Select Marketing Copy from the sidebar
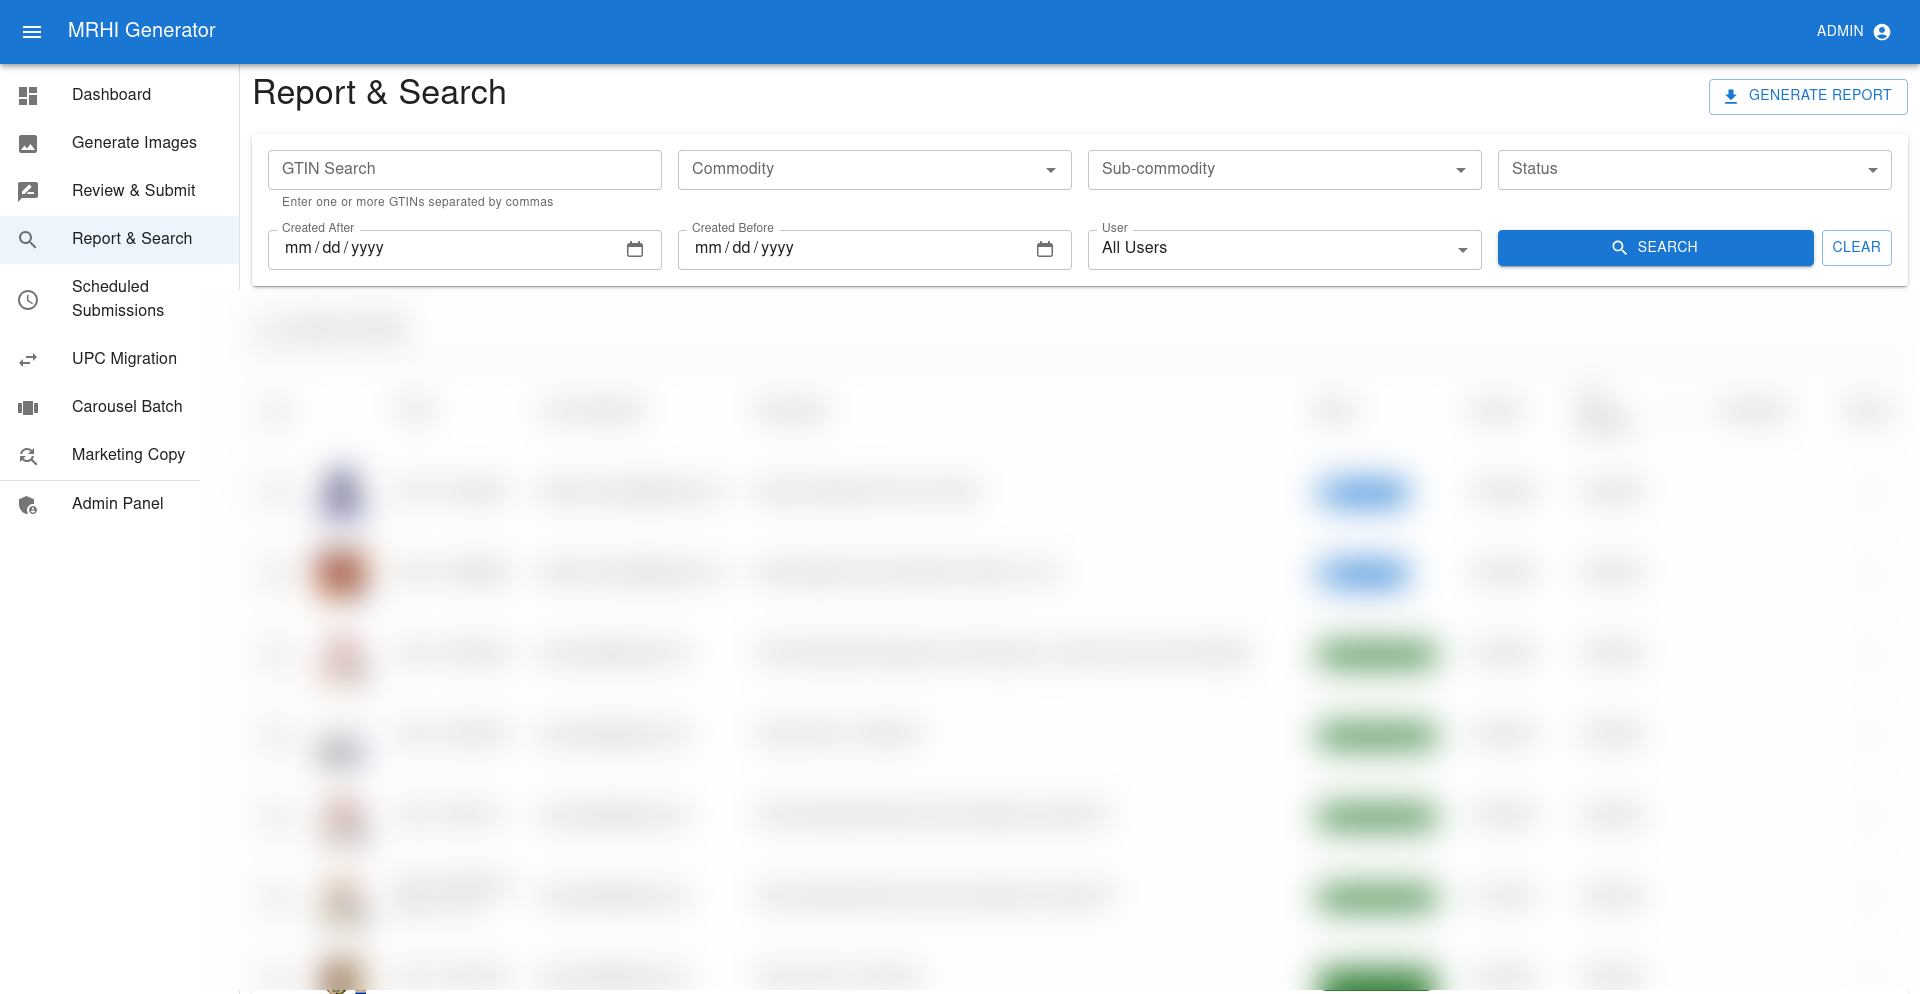1920x994 pixels. click(128, 455)
